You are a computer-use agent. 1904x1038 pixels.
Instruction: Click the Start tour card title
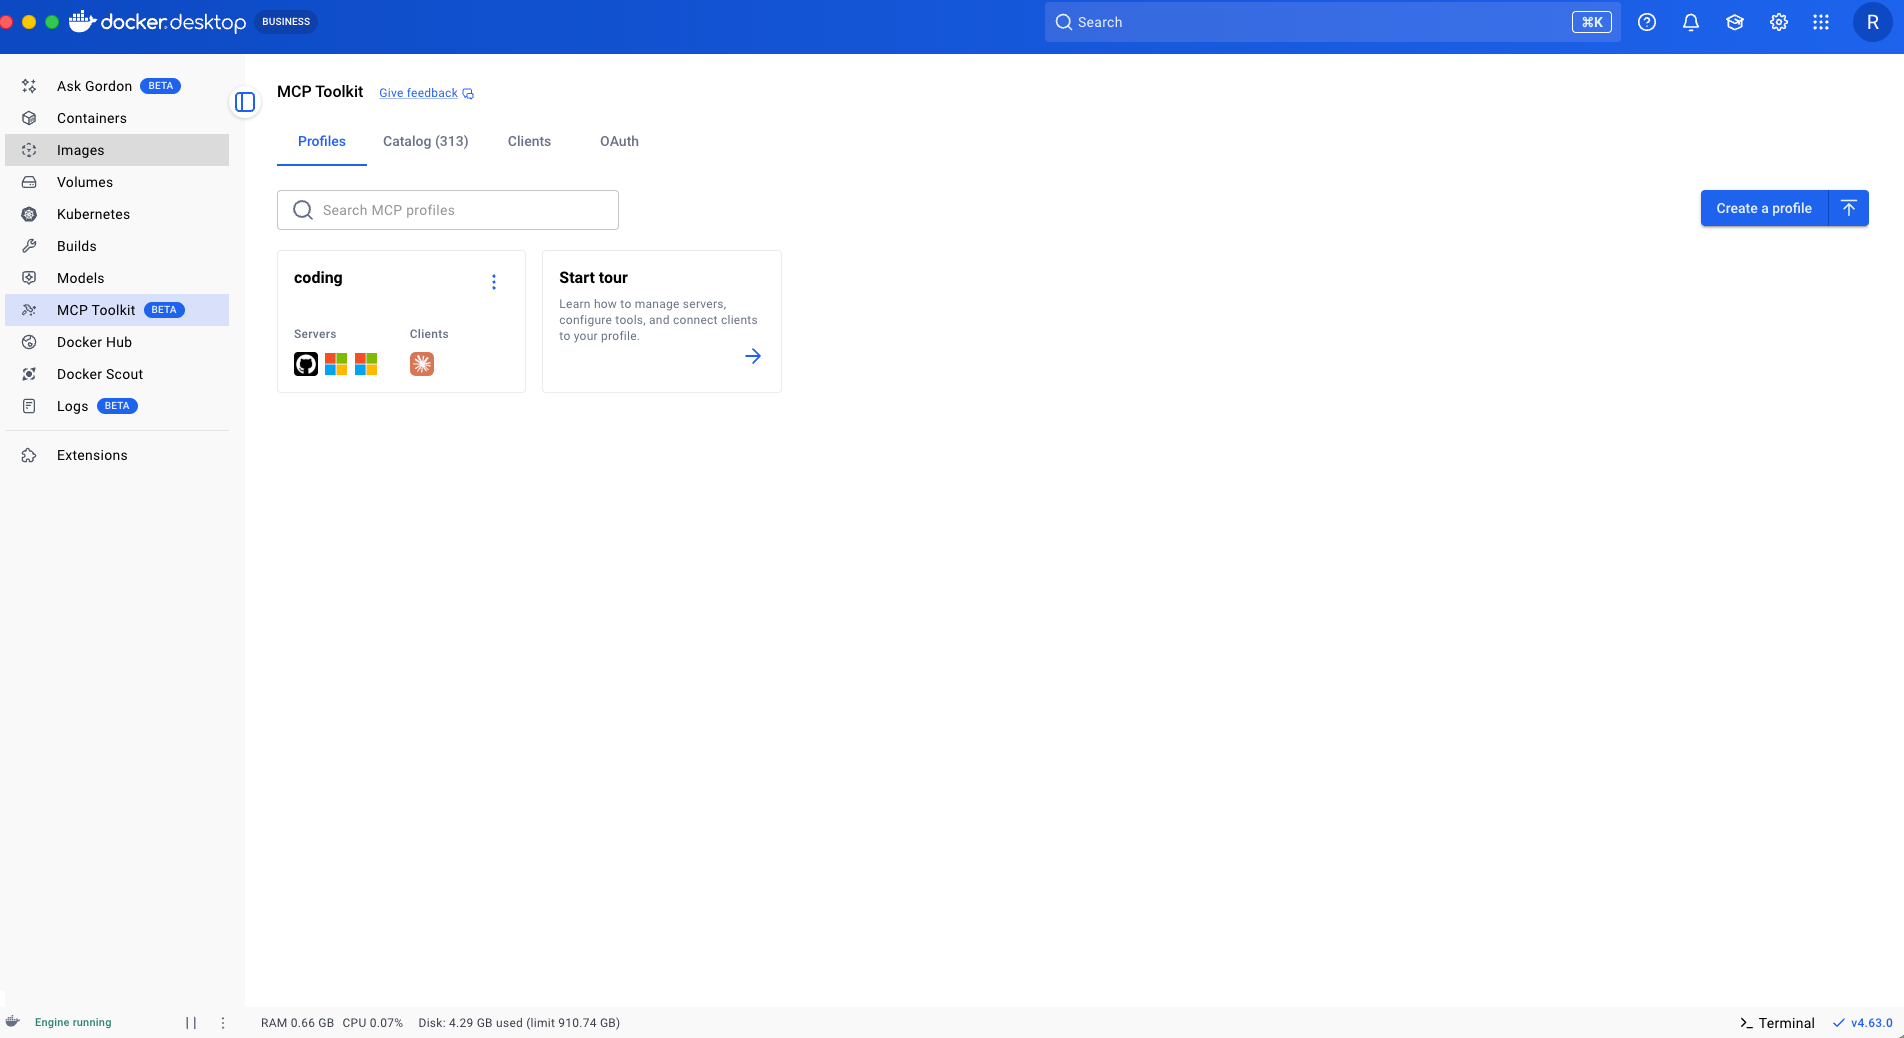[x=594, y=278]
